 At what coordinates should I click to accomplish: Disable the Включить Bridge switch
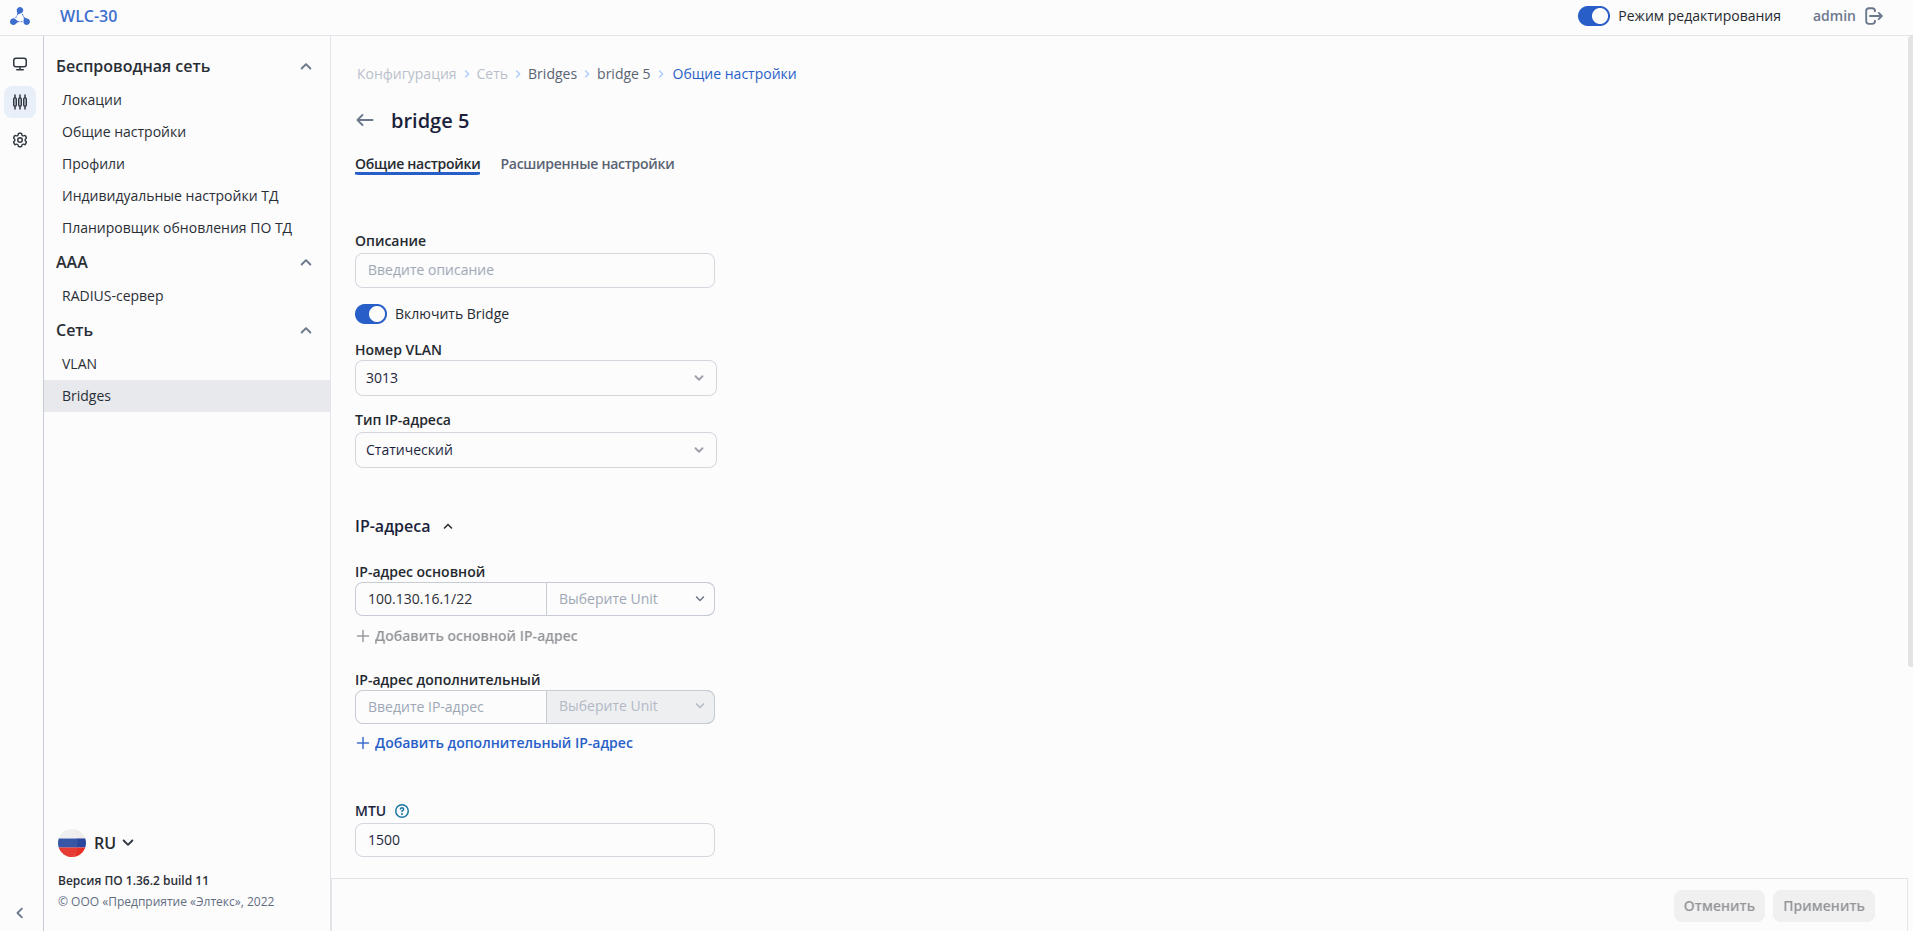coord(371,314)
